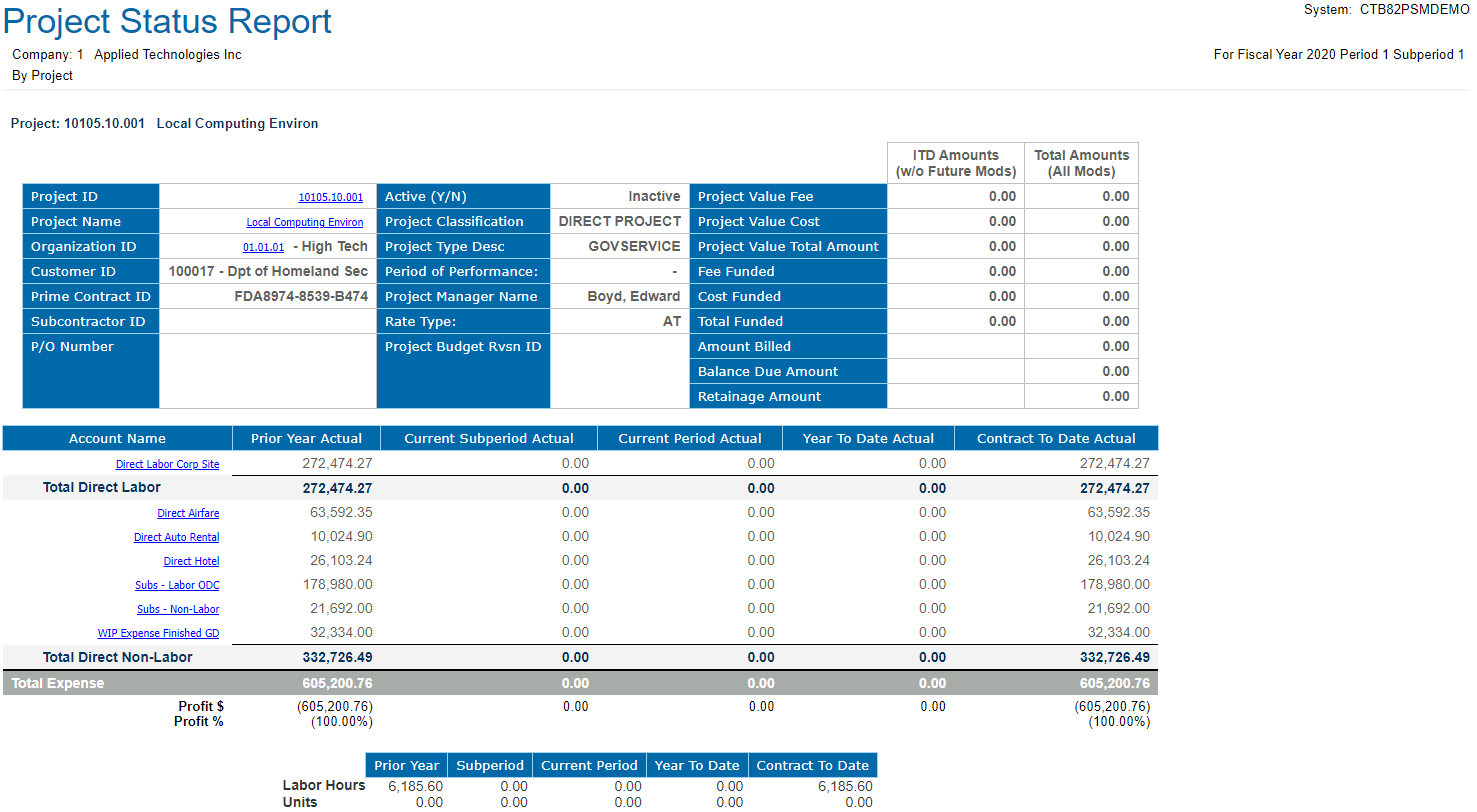Click the Project Status Report title
This screenshot has width=1477, height=812.
168,21
